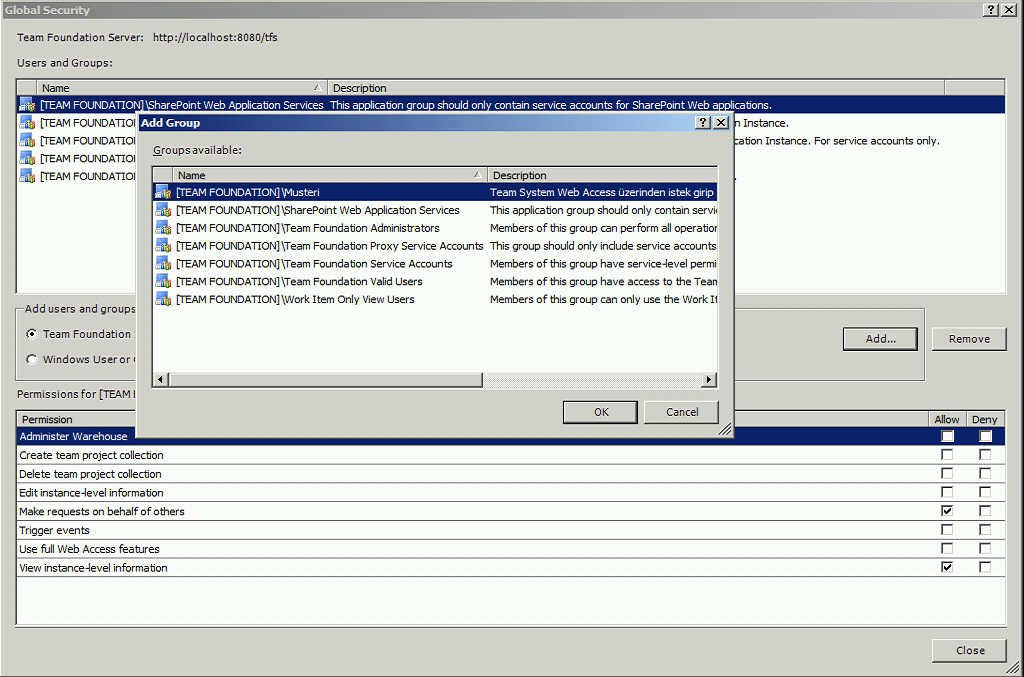The width and height of the screenshot is (1024, 677).
Task: Uncheck Allow for Make requests on behalf of others
Action: pyautogui.click(x=947, y=511)
